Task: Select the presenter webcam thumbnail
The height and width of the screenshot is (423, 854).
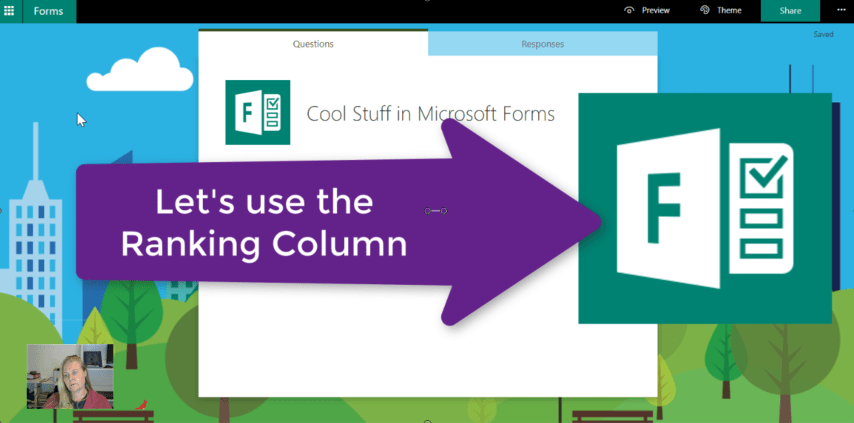Action: point(70,376)
